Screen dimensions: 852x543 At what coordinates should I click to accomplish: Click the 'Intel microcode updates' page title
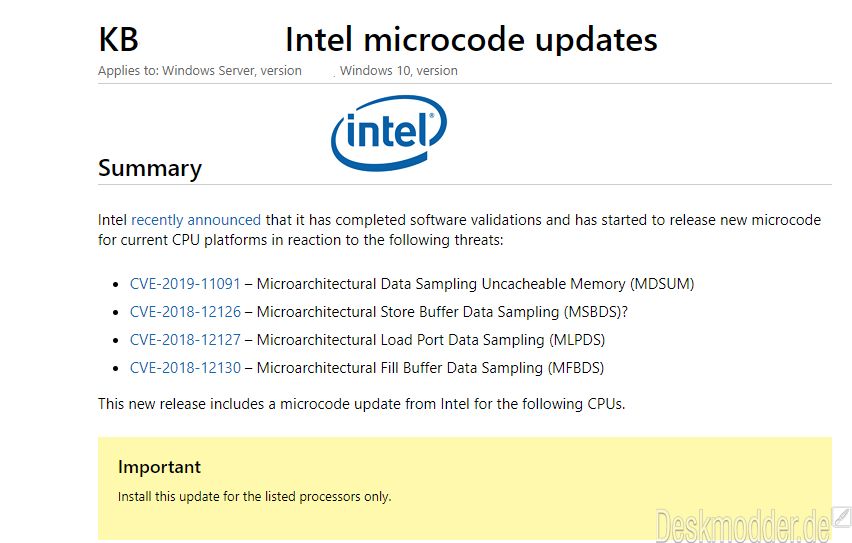471,40
